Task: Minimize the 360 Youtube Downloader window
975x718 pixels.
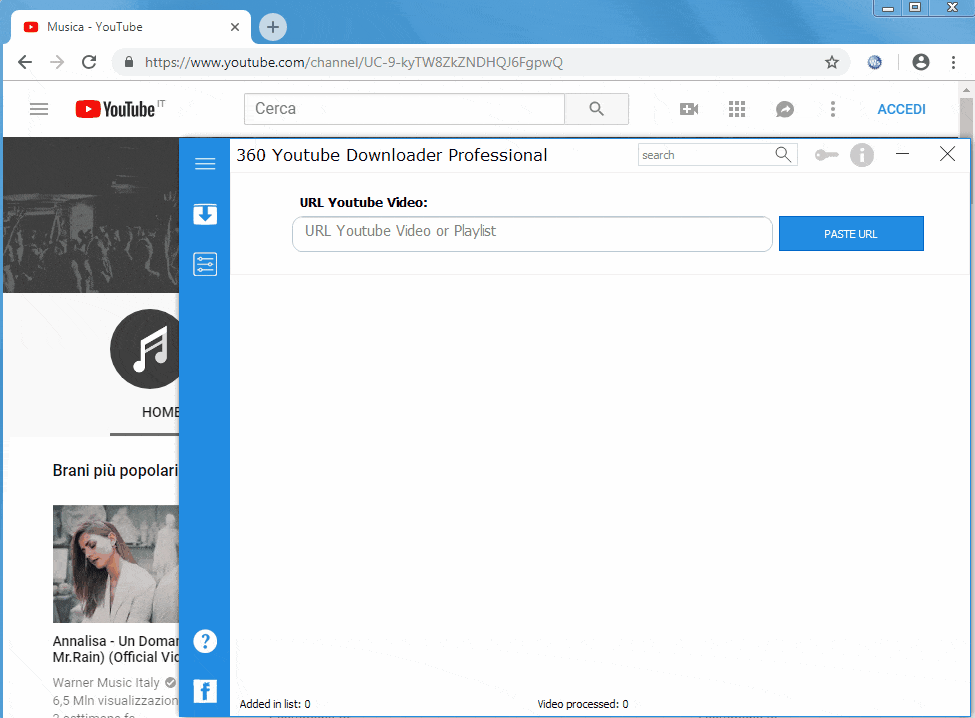Action: point(902,154)
